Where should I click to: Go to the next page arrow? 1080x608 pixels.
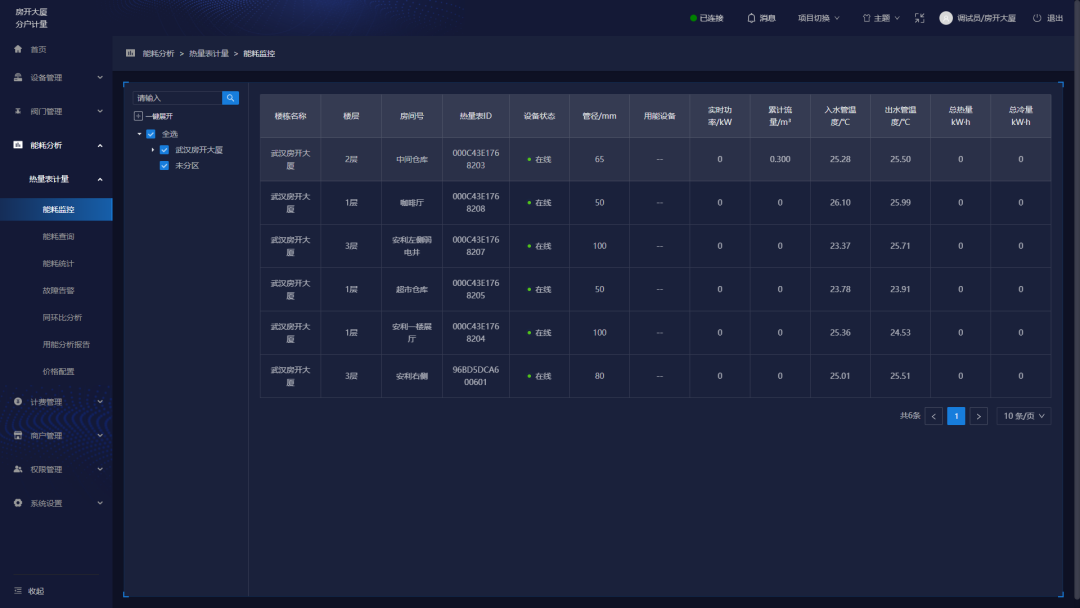[x=979, y=416]
